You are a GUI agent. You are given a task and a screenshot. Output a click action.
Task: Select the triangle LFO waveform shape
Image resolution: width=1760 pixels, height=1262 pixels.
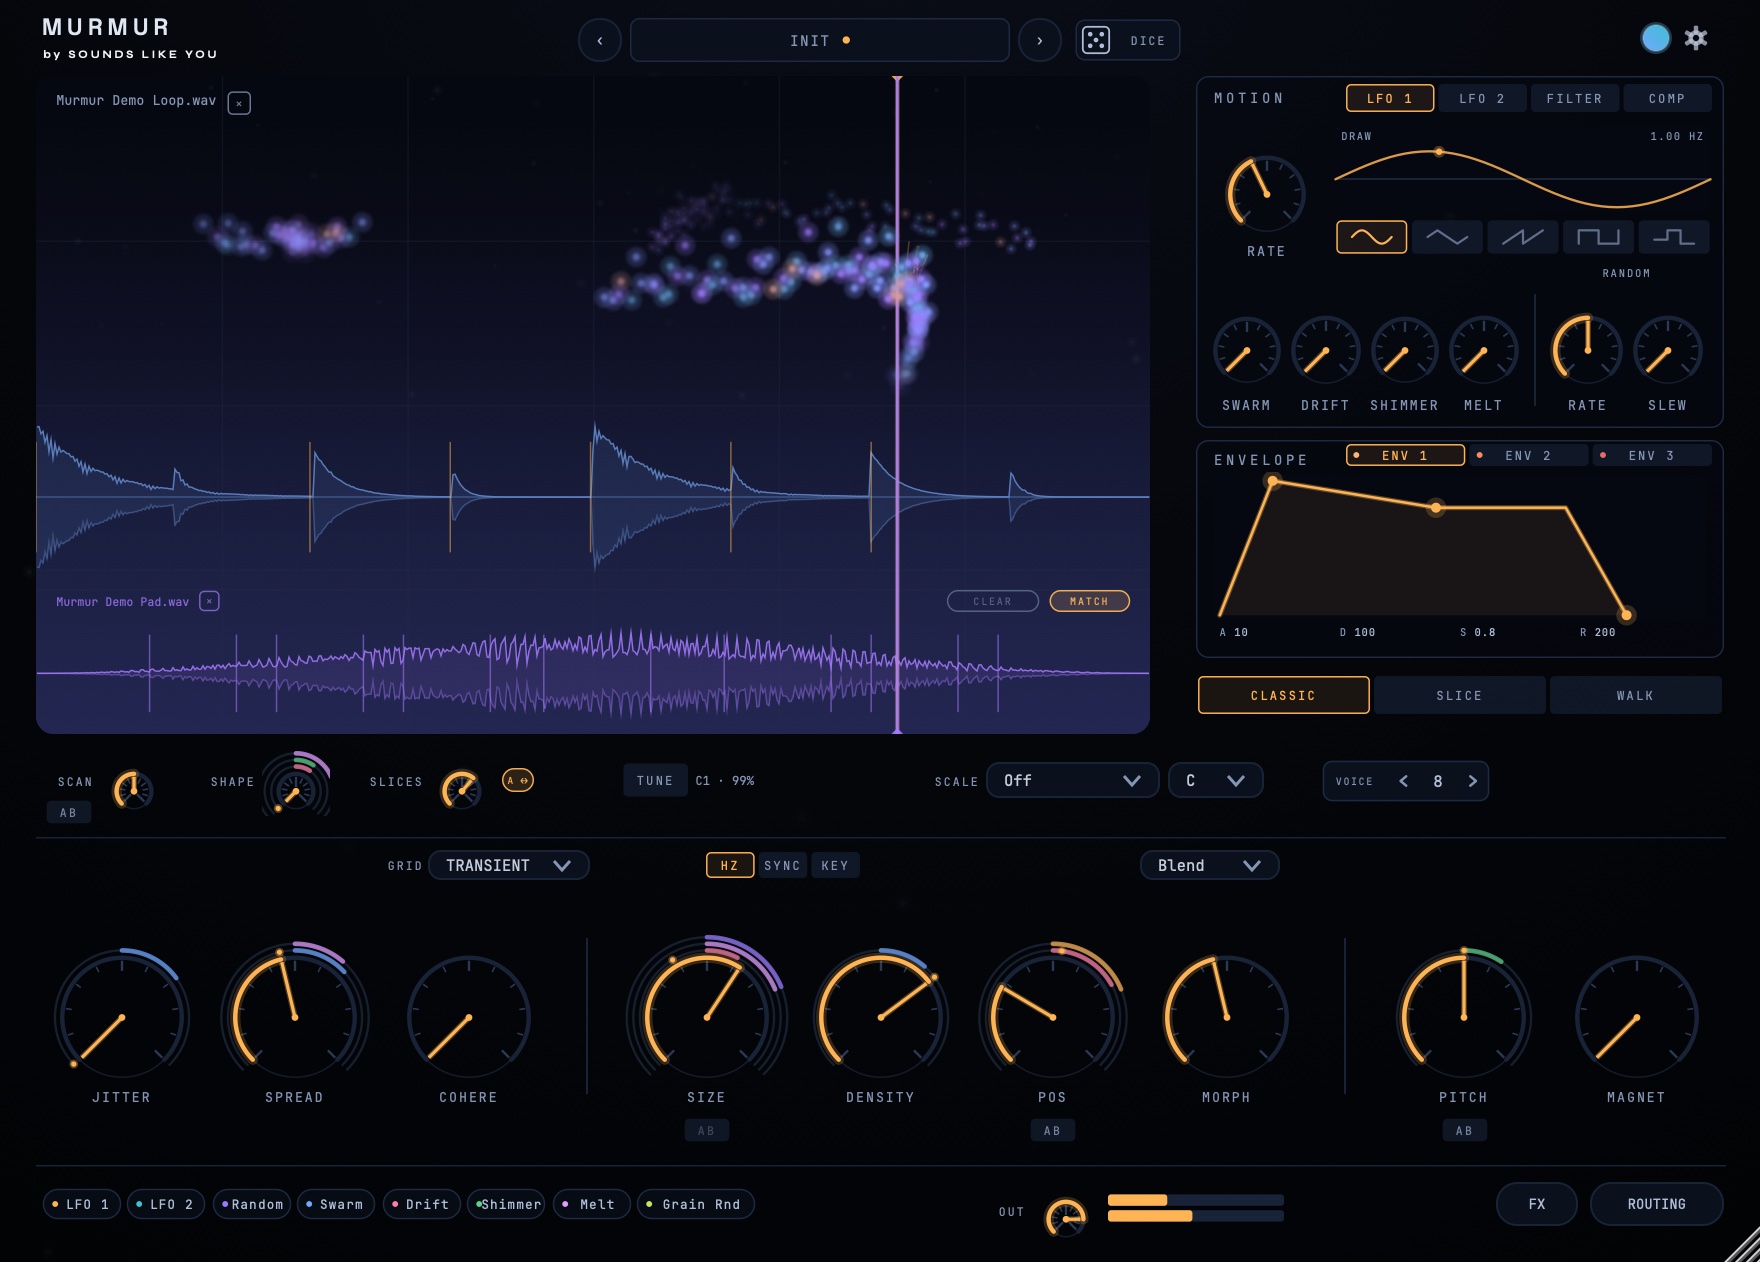tap(1447, 237)
